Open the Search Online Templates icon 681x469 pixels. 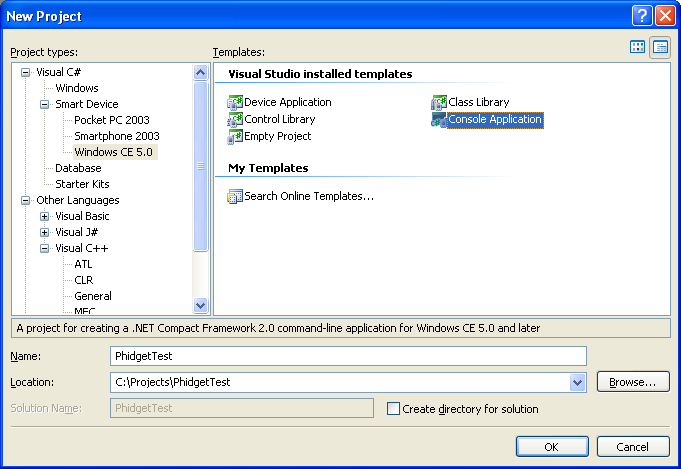[x=236, y=197]
